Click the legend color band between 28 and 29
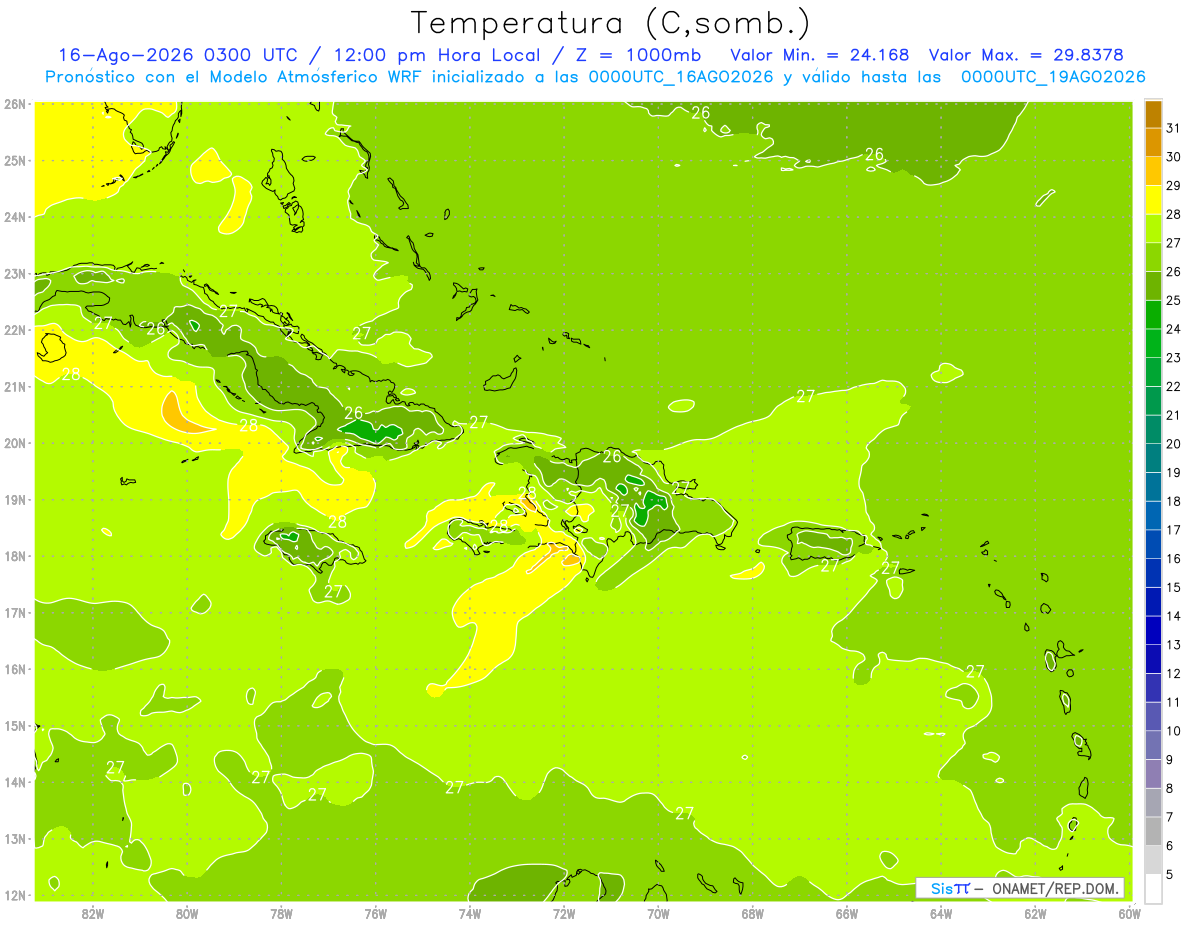The height and width of the screenshot is (927, 1200). [x=1153, y=199]
